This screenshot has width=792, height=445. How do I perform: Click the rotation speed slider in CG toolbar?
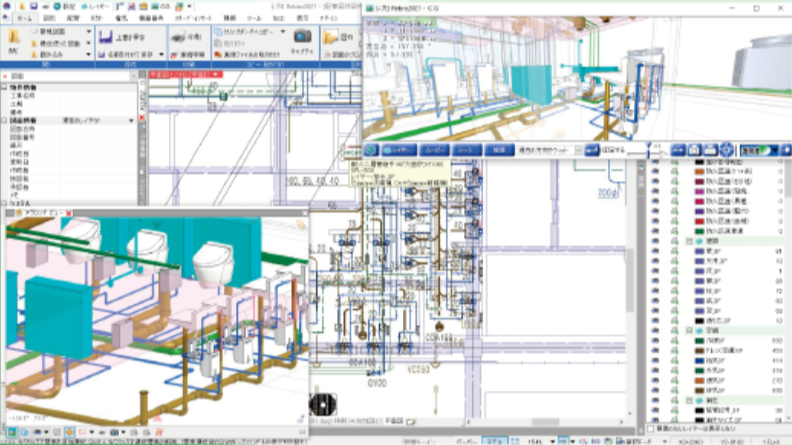point(649,150)
